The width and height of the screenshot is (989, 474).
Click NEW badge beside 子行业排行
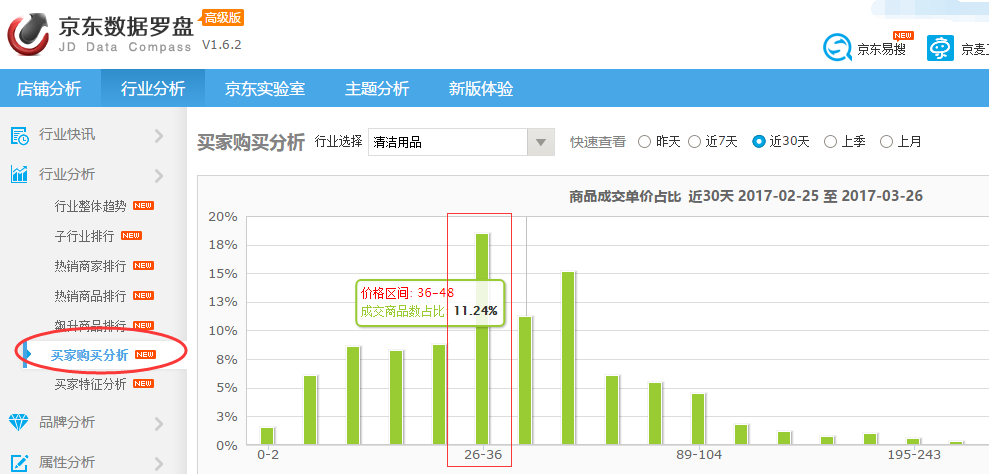pos(131,235)
